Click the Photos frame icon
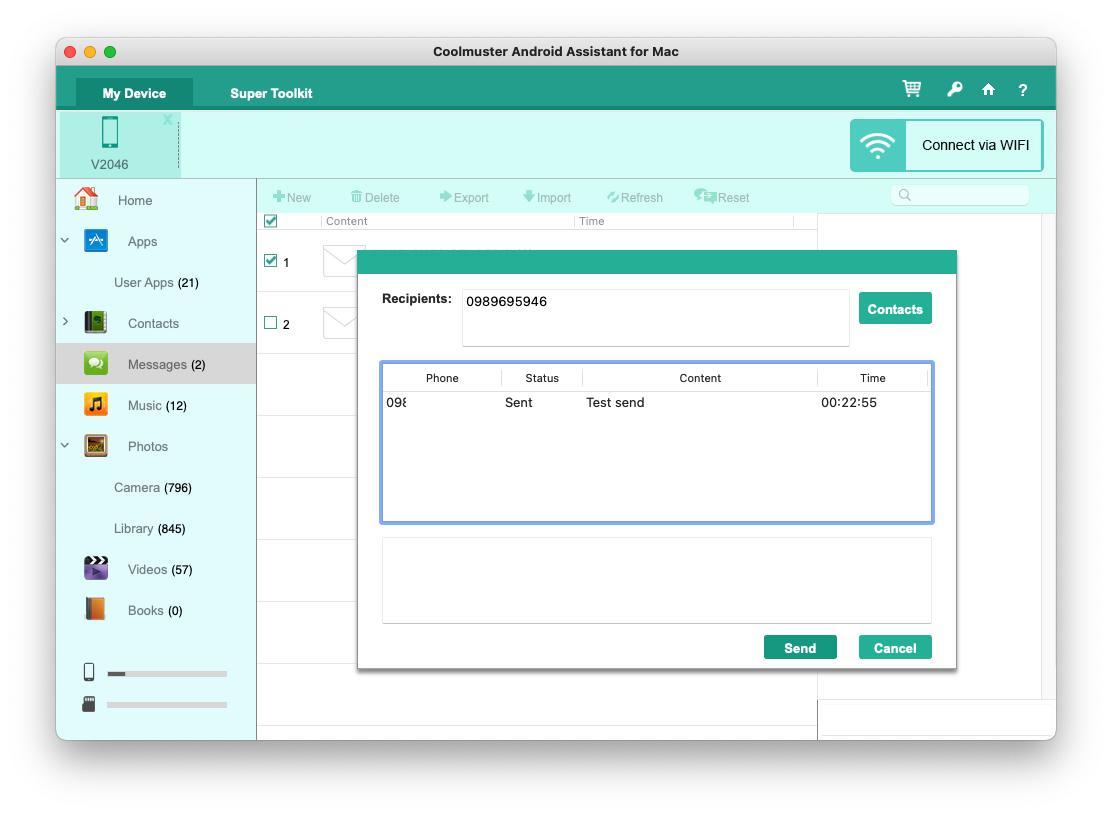The image size is (1112, 814). coord(96,446)
